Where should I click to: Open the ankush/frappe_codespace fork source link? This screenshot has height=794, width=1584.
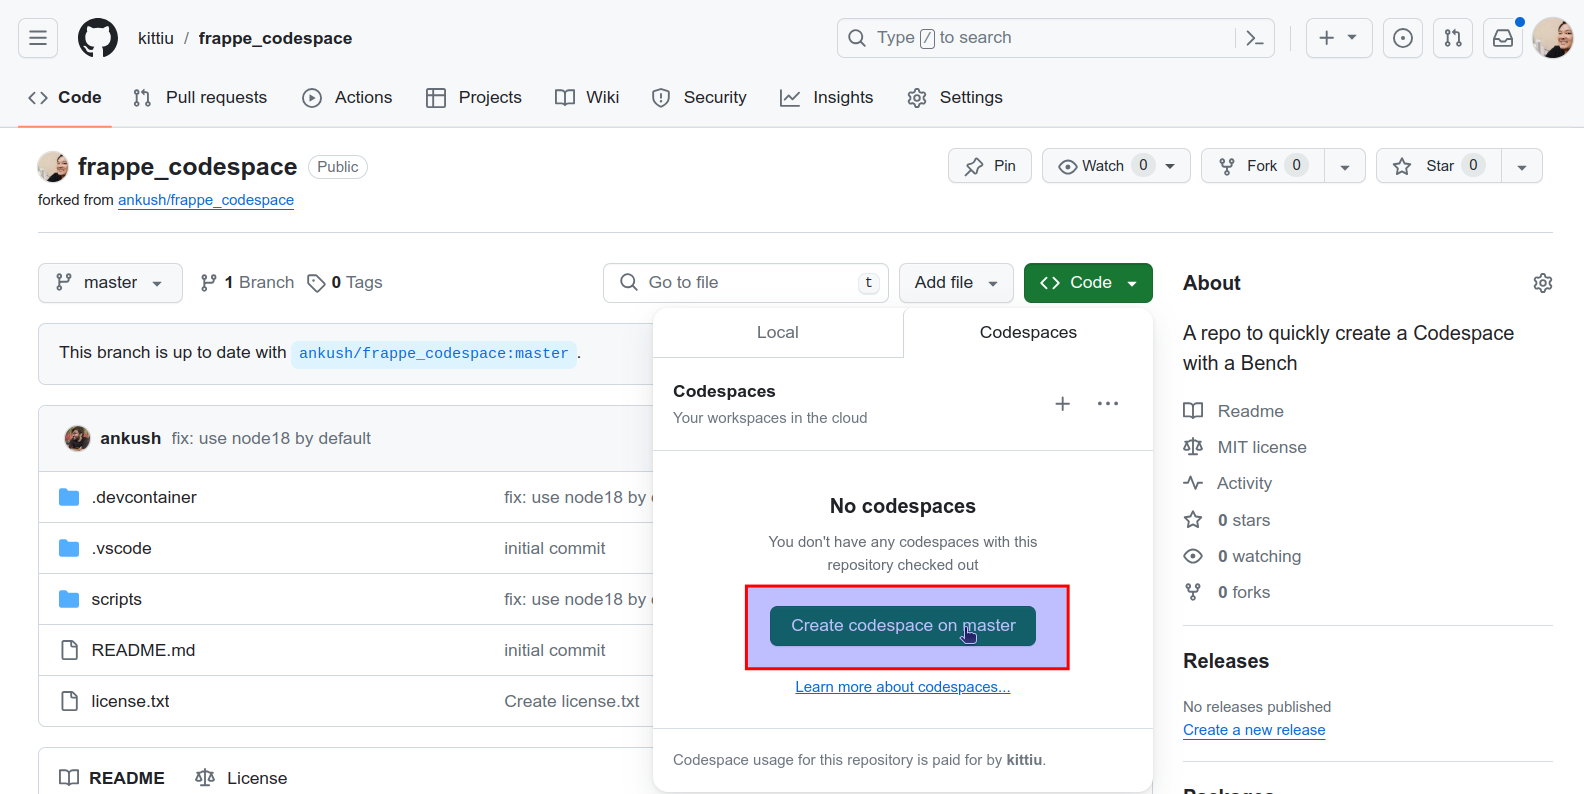click(x=206, y=200)
